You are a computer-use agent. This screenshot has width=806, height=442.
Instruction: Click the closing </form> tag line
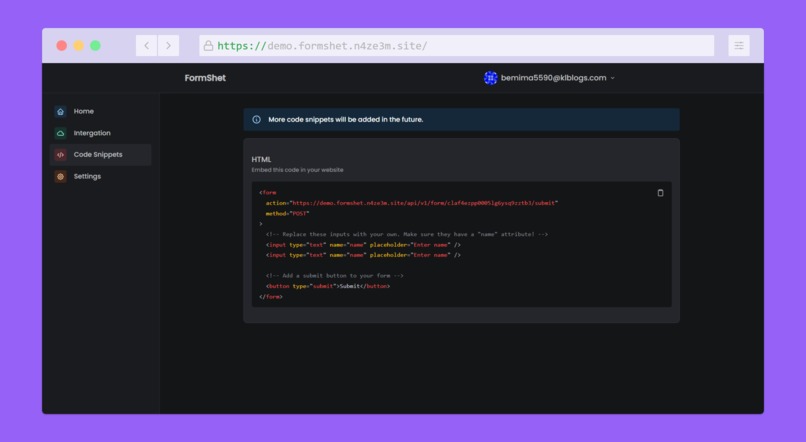[x=271, y=297]
